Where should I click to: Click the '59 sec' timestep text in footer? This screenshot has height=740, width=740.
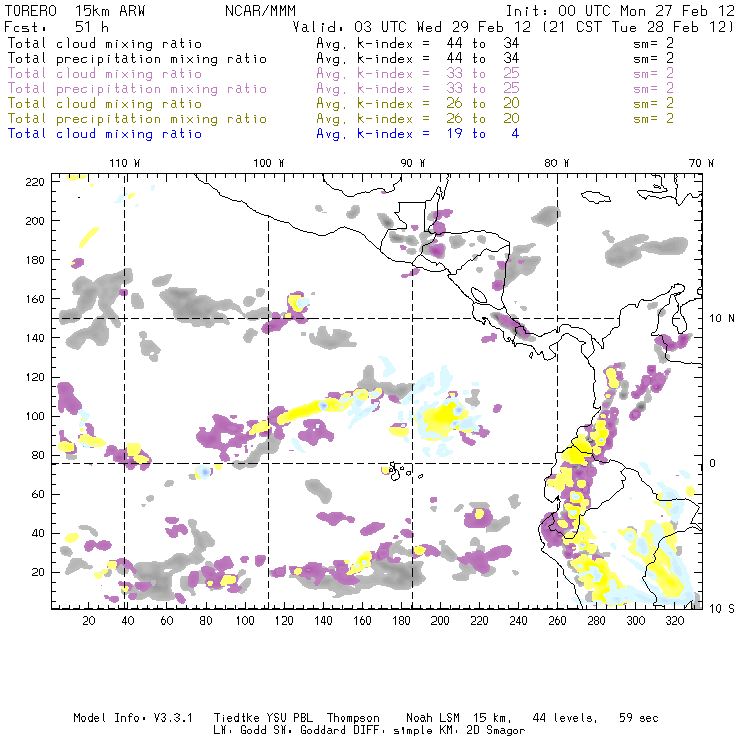[639, 718]
